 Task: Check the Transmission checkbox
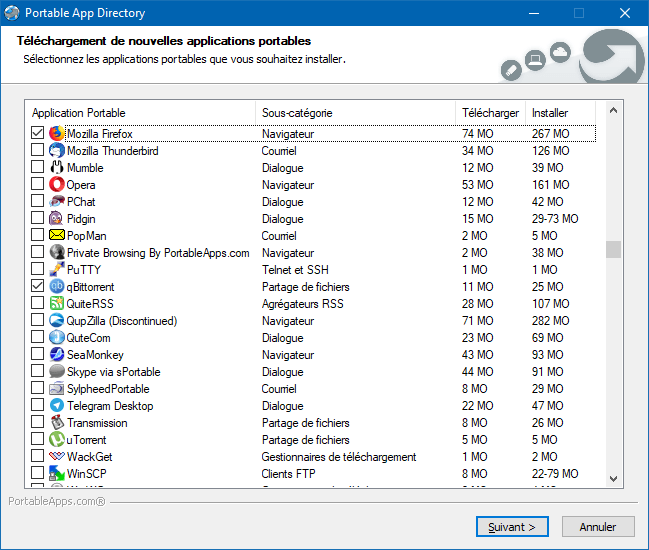click(x=38, y=421)
